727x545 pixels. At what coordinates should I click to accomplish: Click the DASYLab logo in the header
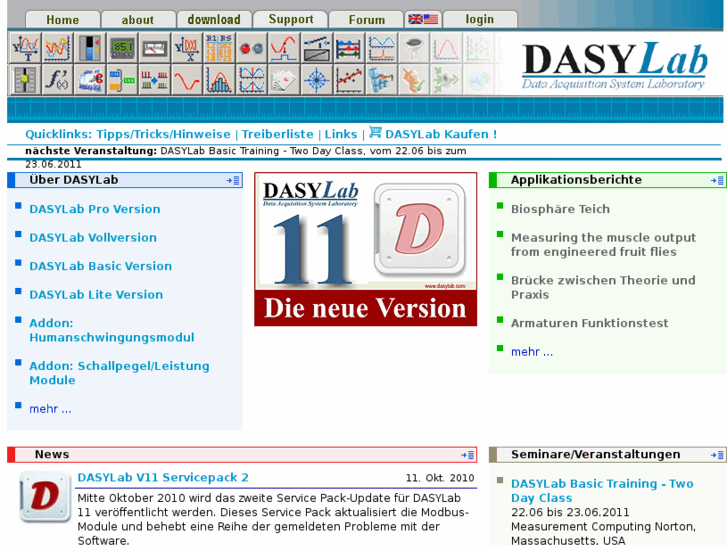click(x=614, y=65)
